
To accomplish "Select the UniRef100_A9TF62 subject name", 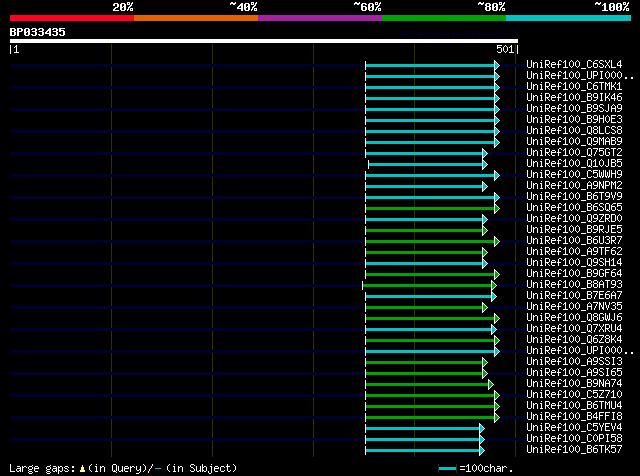I will (574, 252).
